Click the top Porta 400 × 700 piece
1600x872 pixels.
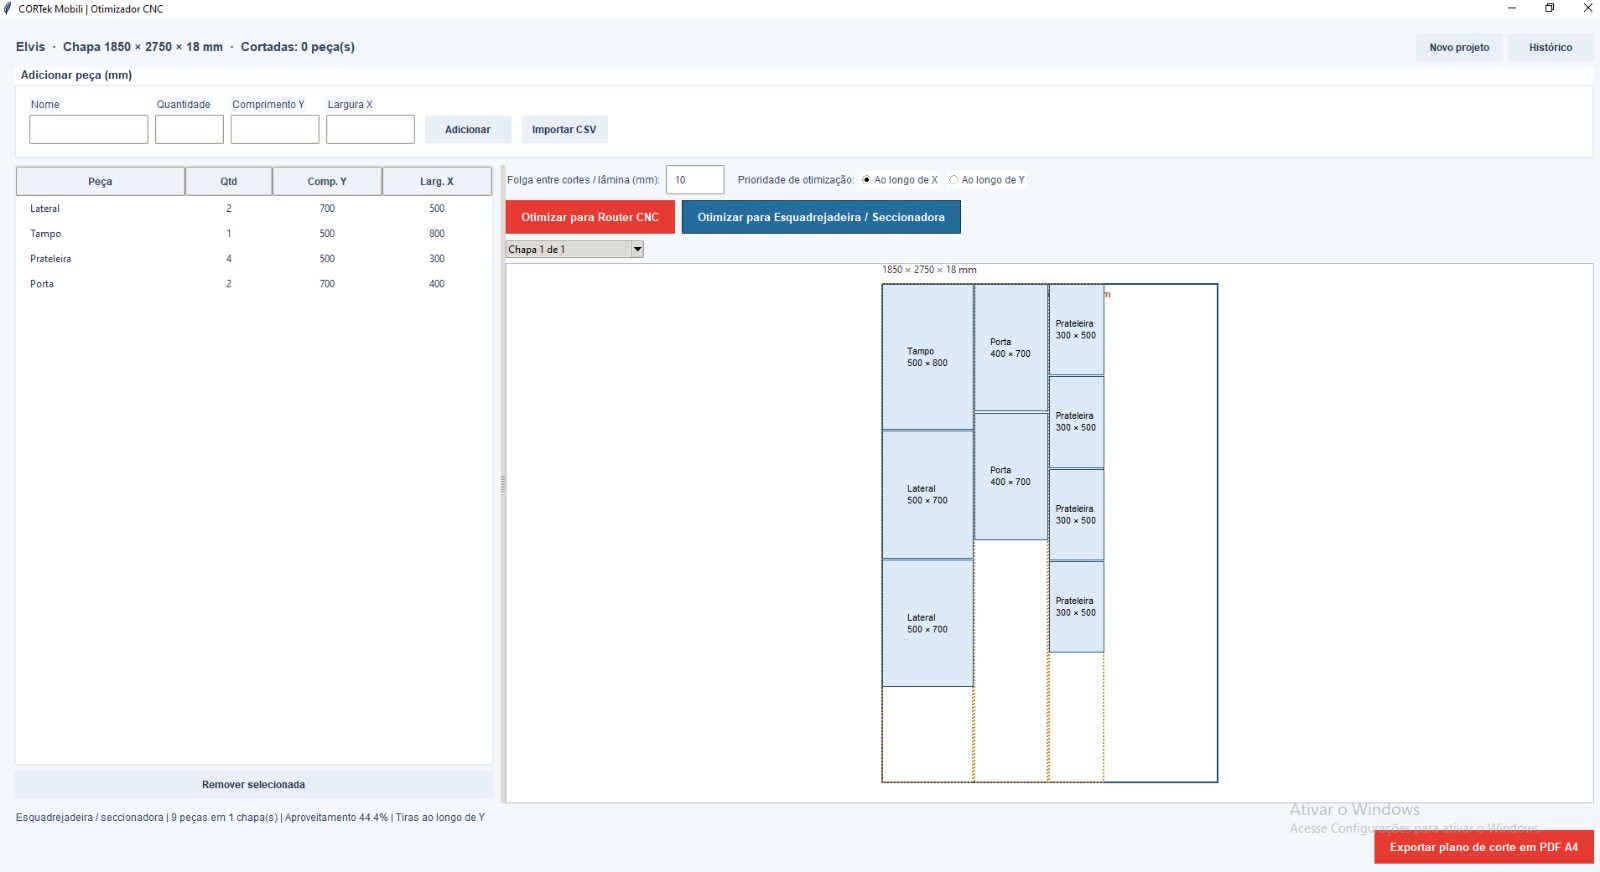click(x=1011, y=348)
